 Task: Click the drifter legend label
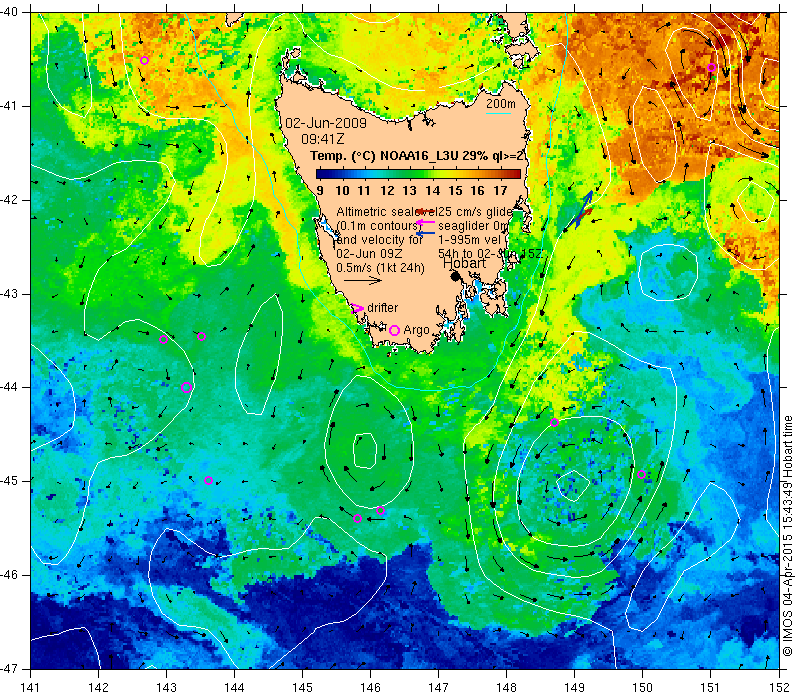(383, 308)
